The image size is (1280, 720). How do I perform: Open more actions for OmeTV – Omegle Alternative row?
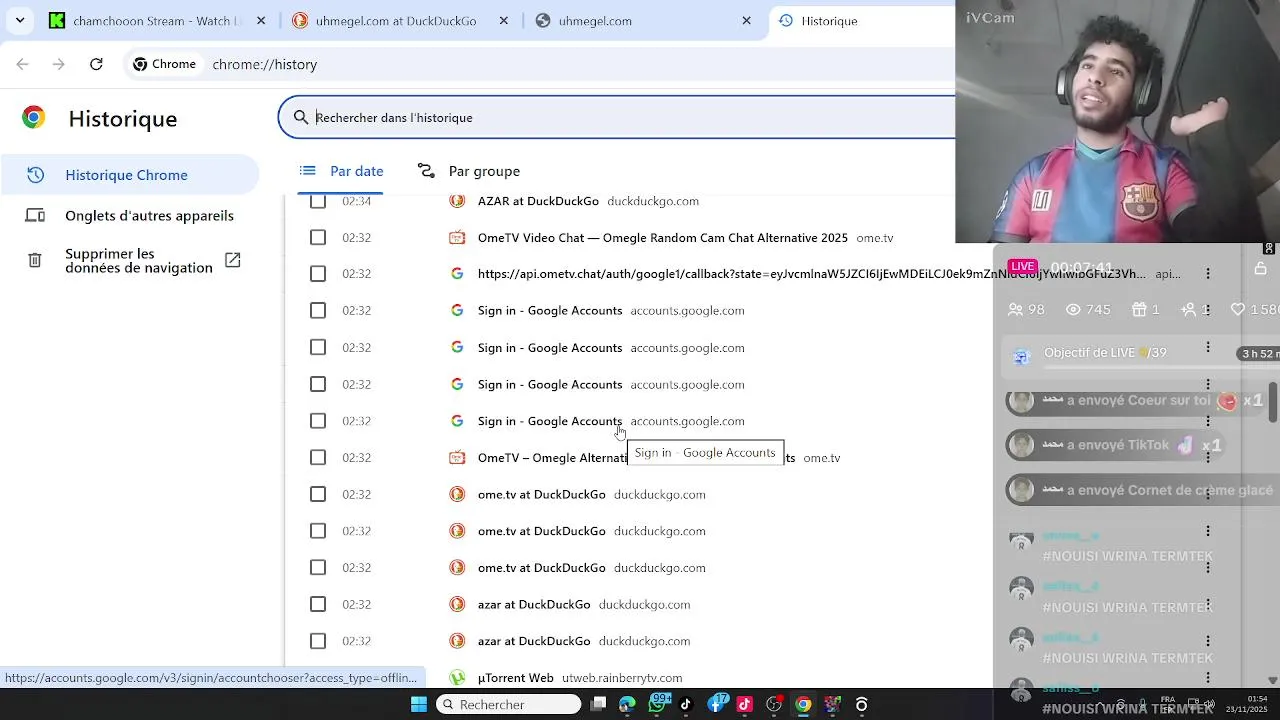[x=1208, y=458]
